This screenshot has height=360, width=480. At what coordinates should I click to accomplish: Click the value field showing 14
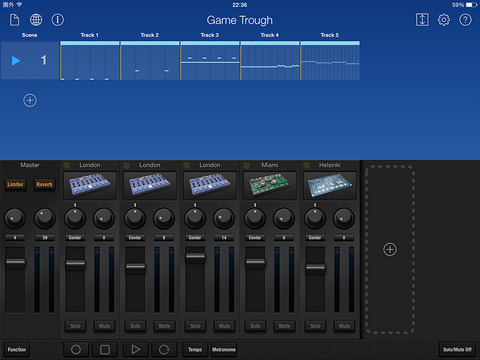coord(224,238)
